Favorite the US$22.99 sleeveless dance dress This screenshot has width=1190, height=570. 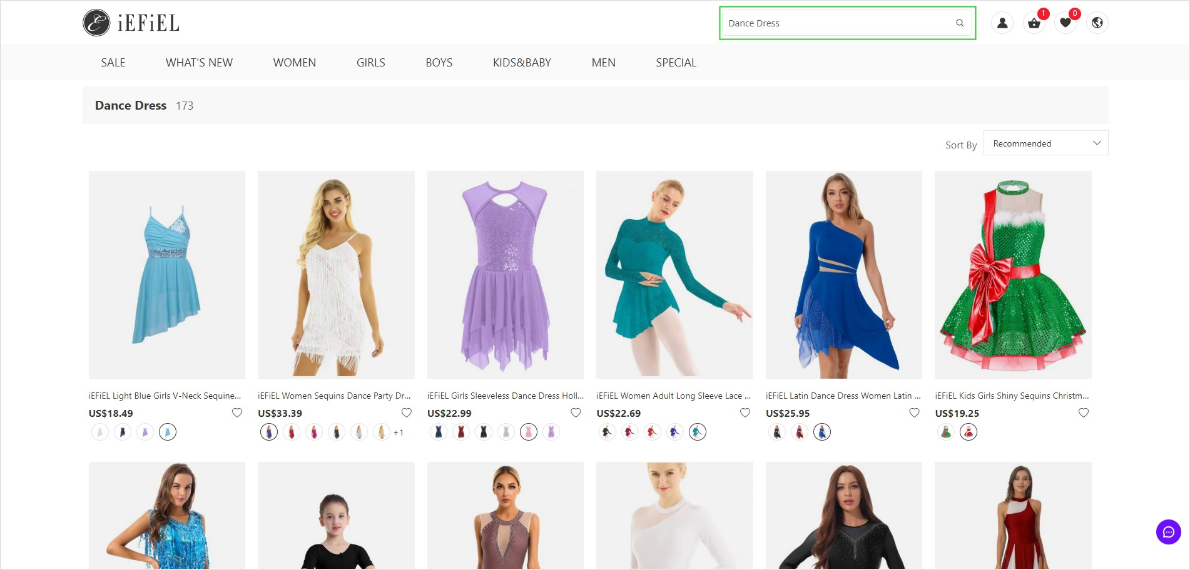[575, 413]
